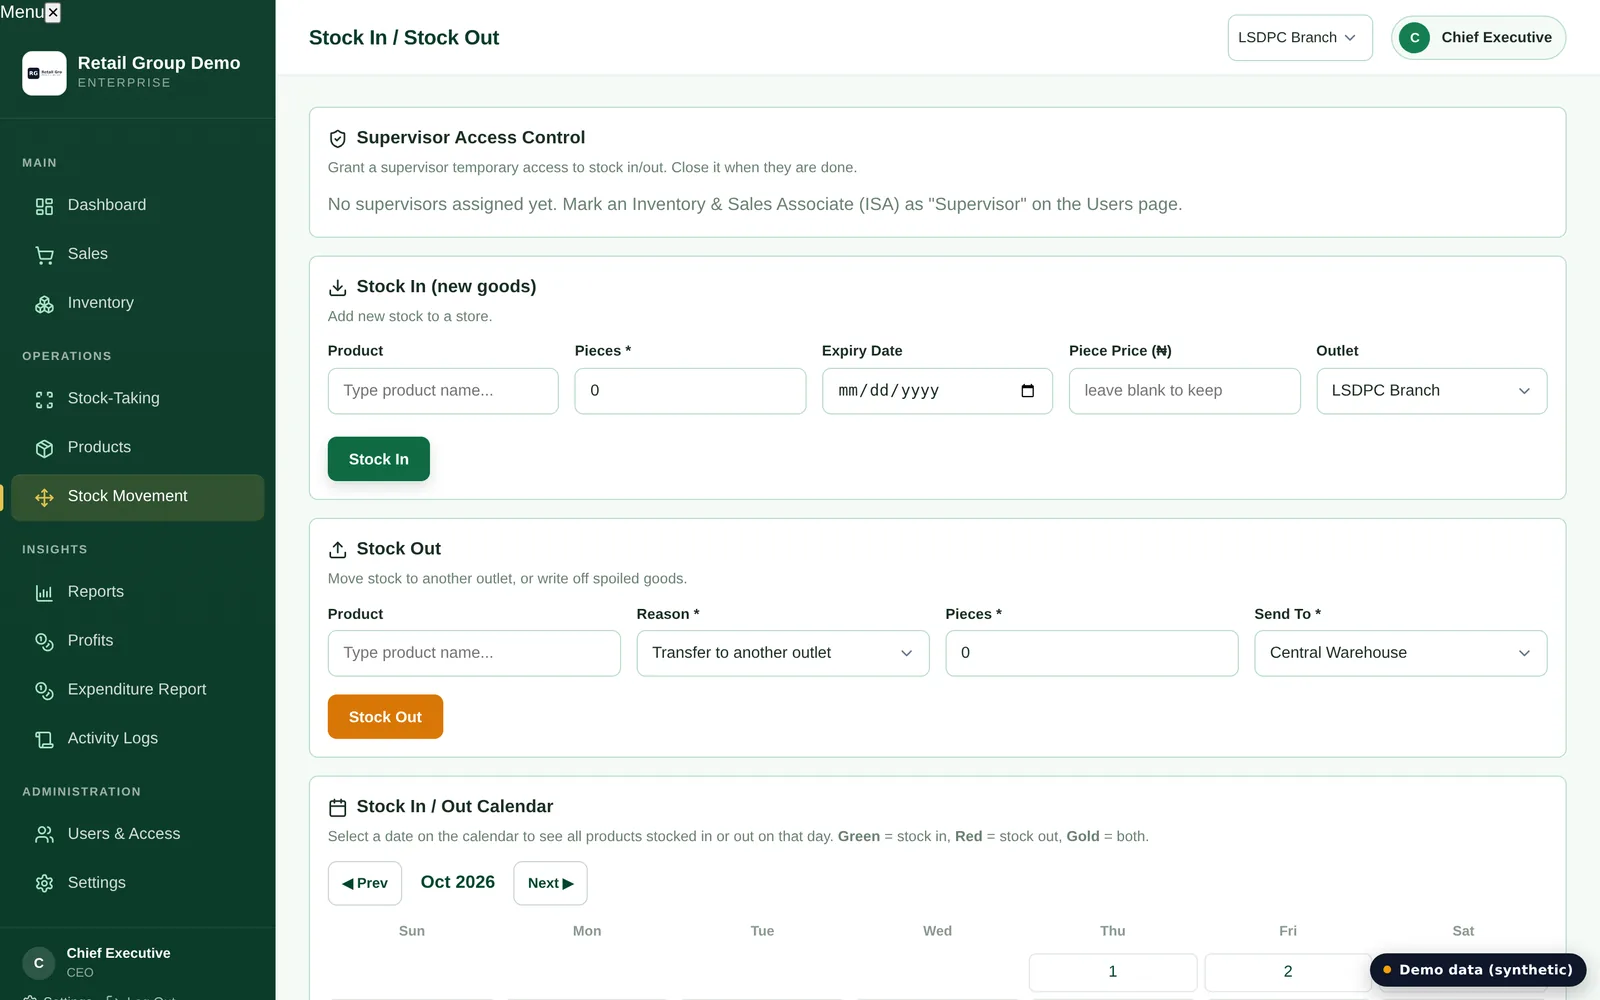The image size is (1600, 1000).
Task: Click the Settings gear icon
Action: click(x=44, y=884)
